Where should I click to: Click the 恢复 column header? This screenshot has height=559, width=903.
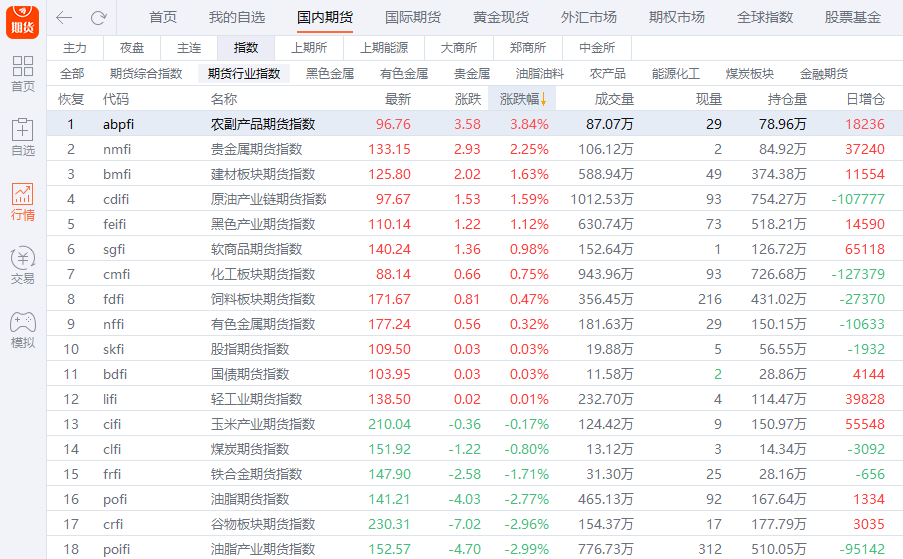71,99
